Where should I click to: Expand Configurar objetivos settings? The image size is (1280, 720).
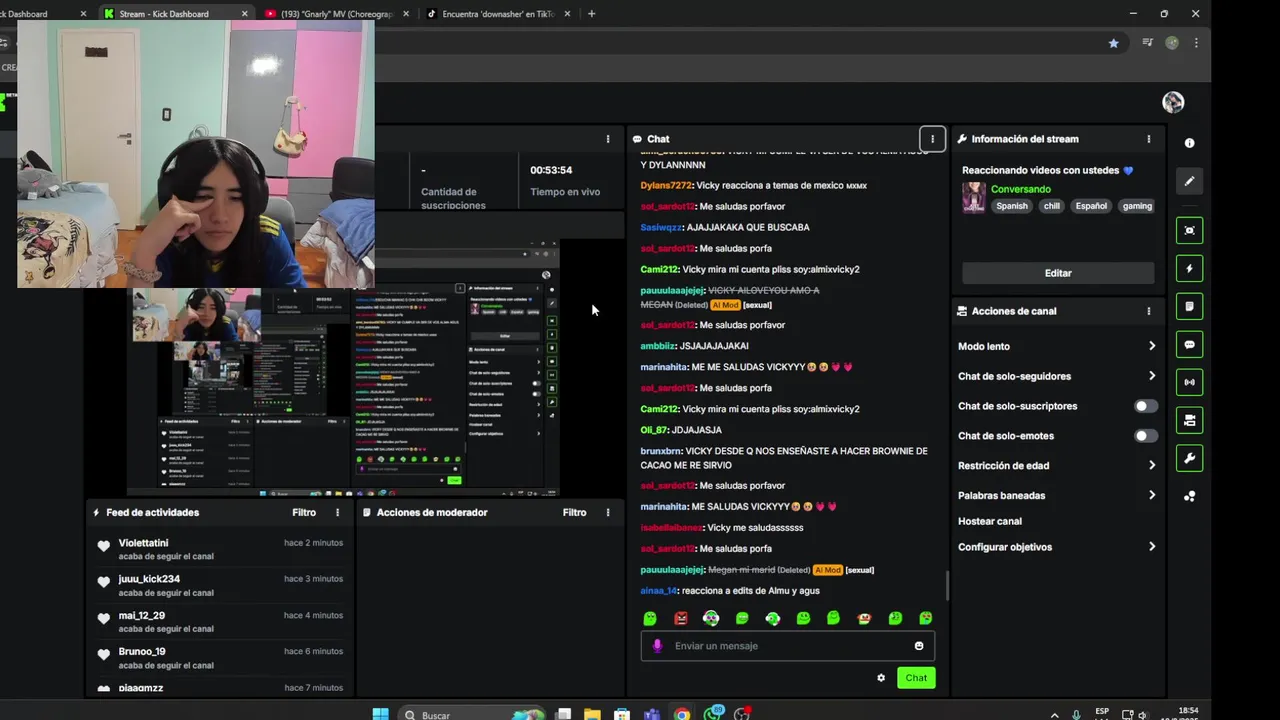click(1152, 547)
